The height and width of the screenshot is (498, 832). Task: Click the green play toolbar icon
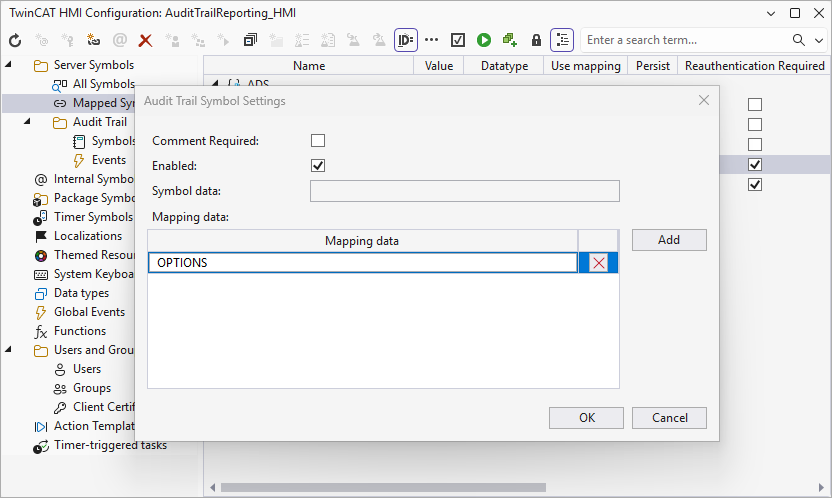(x=484, y=40)
